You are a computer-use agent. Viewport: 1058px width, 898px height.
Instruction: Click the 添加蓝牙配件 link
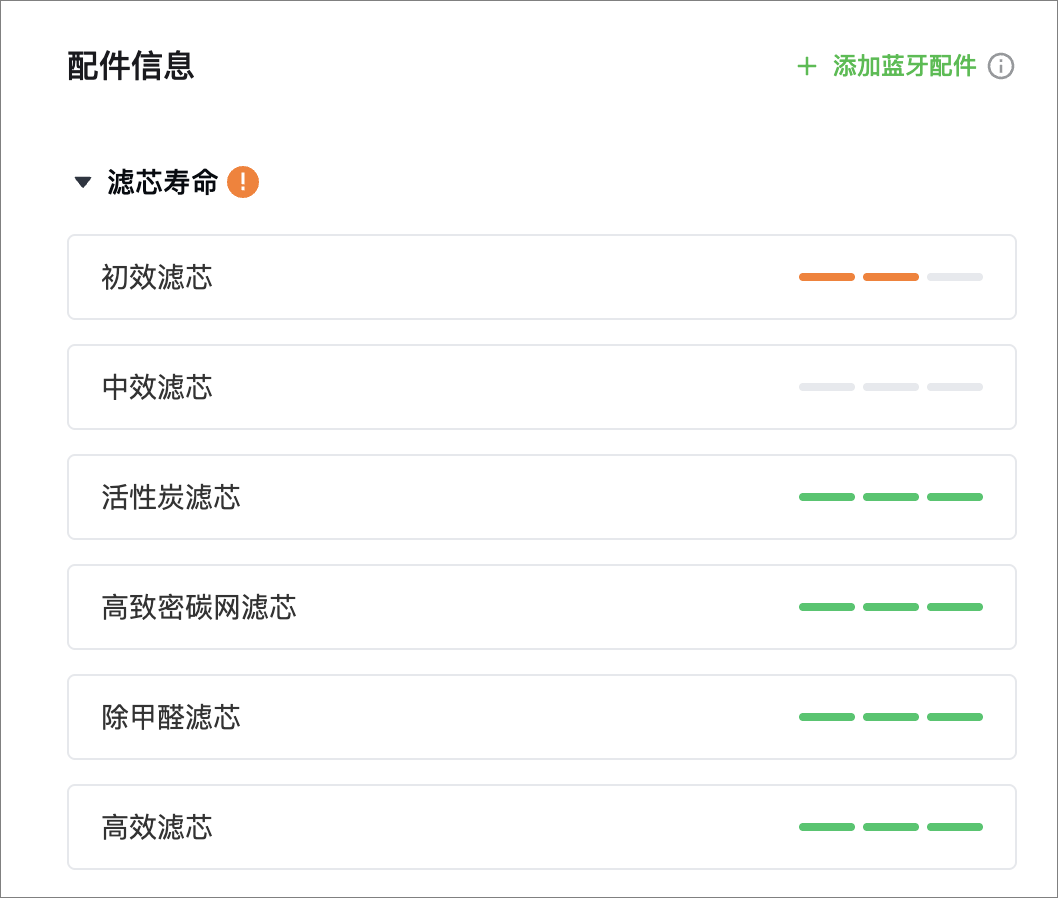[904, 66]
